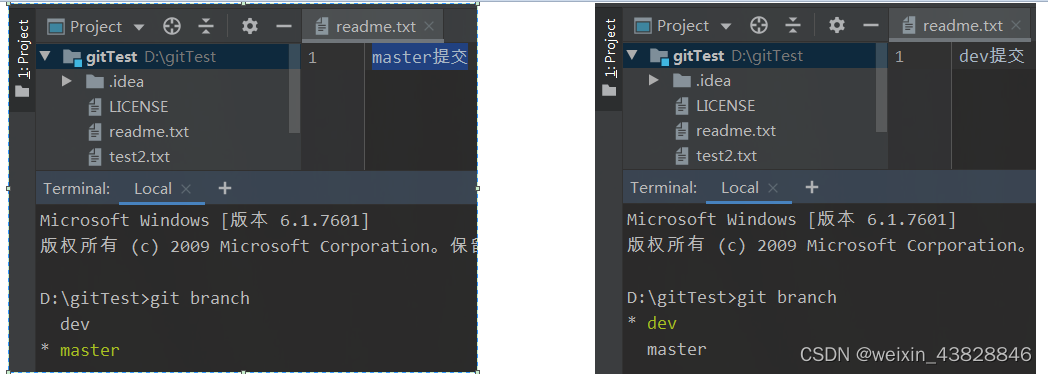Collapse all icon in left window
This screenshot has width=1048, height=374.
207,27
